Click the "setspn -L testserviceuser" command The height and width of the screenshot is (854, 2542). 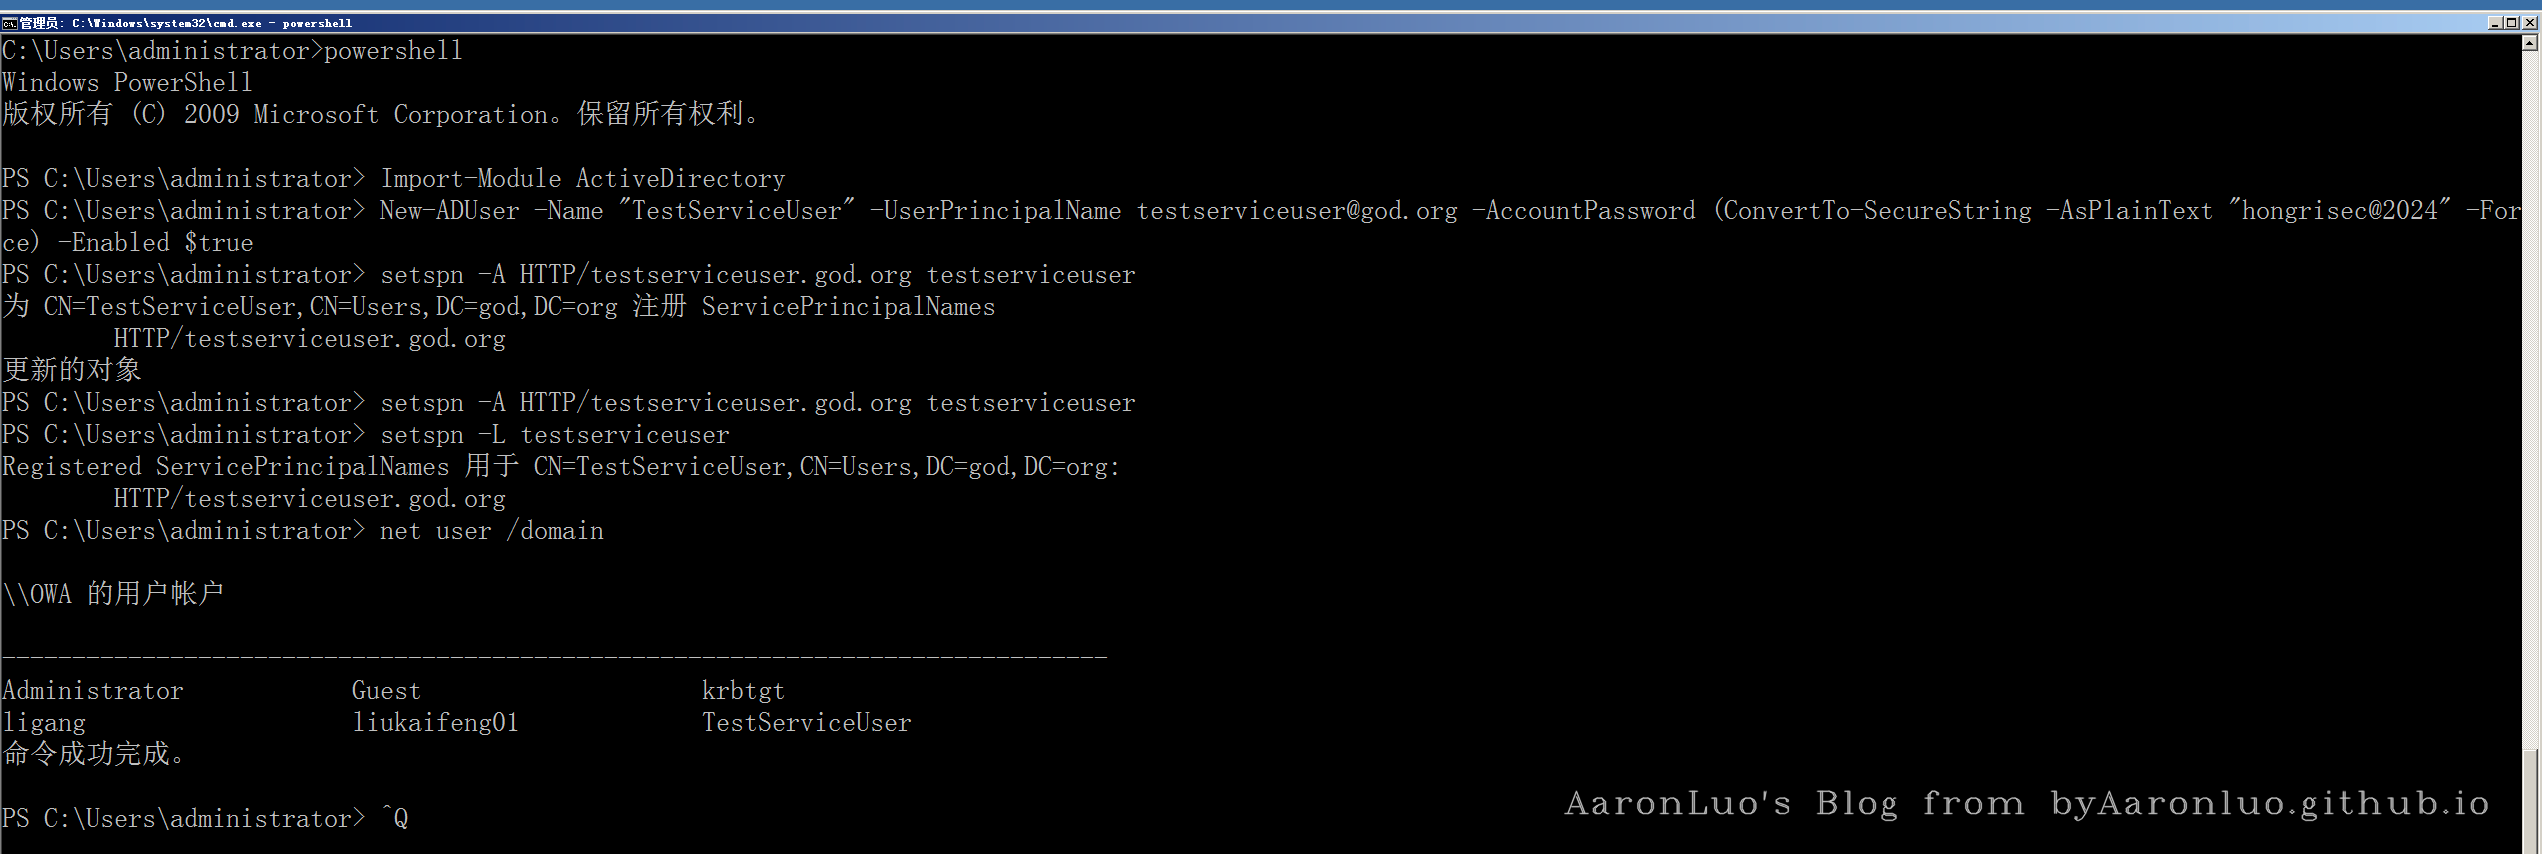(x=554, y=435)
